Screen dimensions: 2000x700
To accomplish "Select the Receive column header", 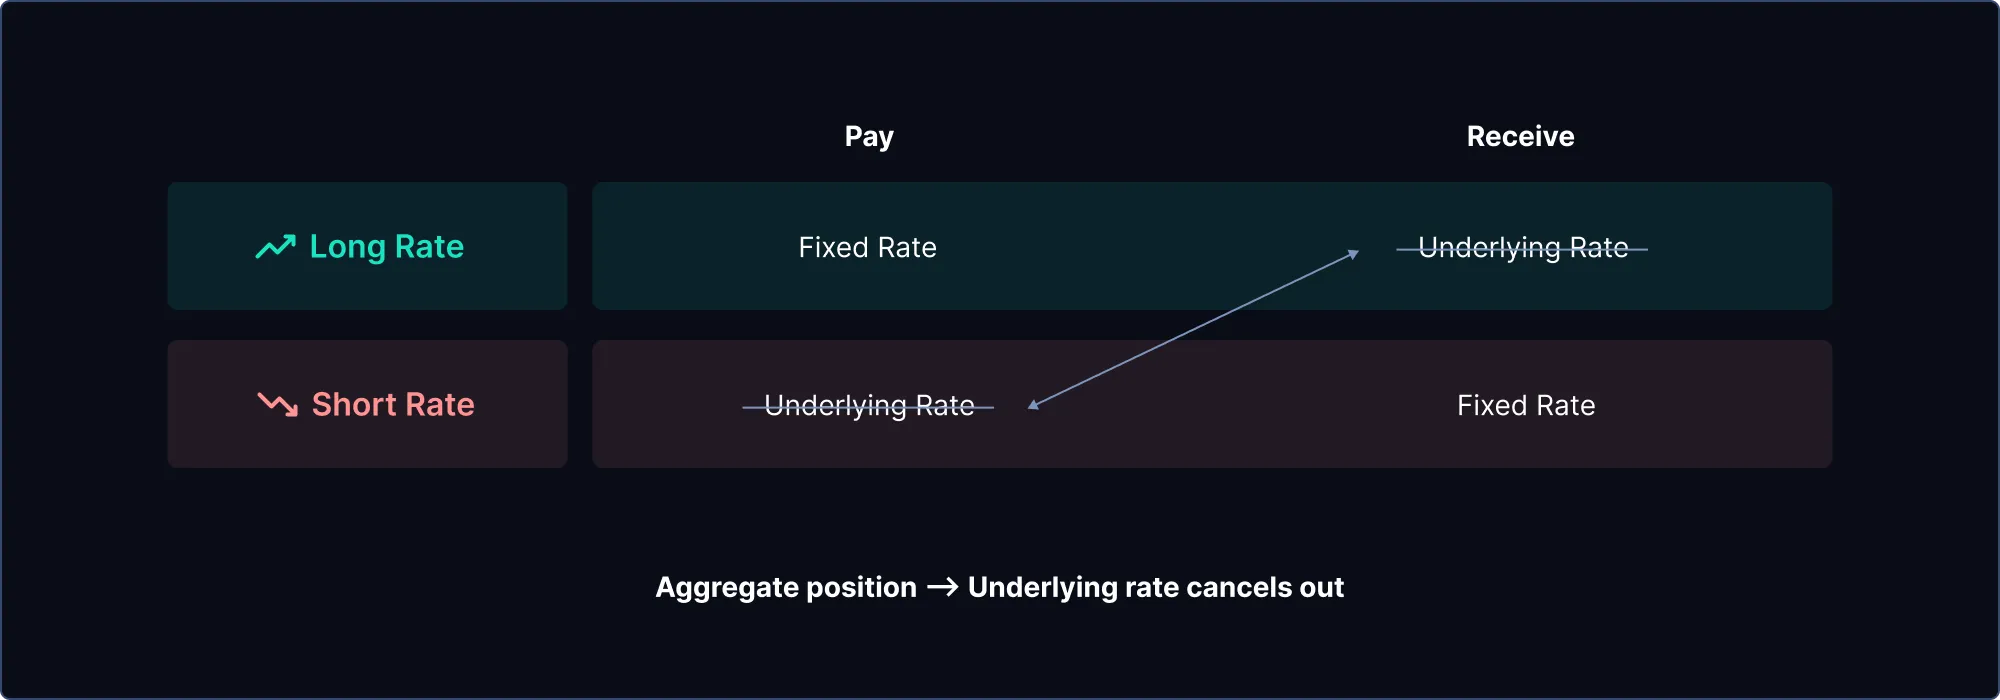I will [x=1520, y=137].
